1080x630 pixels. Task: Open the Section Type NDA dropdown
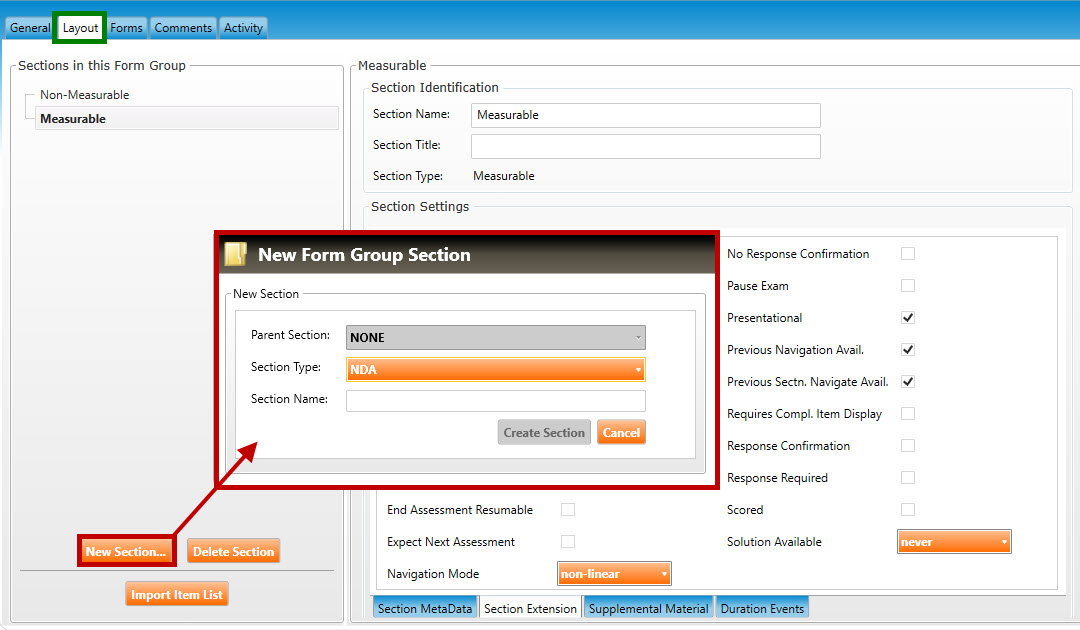pyautogui.click(x=495, y=370)
